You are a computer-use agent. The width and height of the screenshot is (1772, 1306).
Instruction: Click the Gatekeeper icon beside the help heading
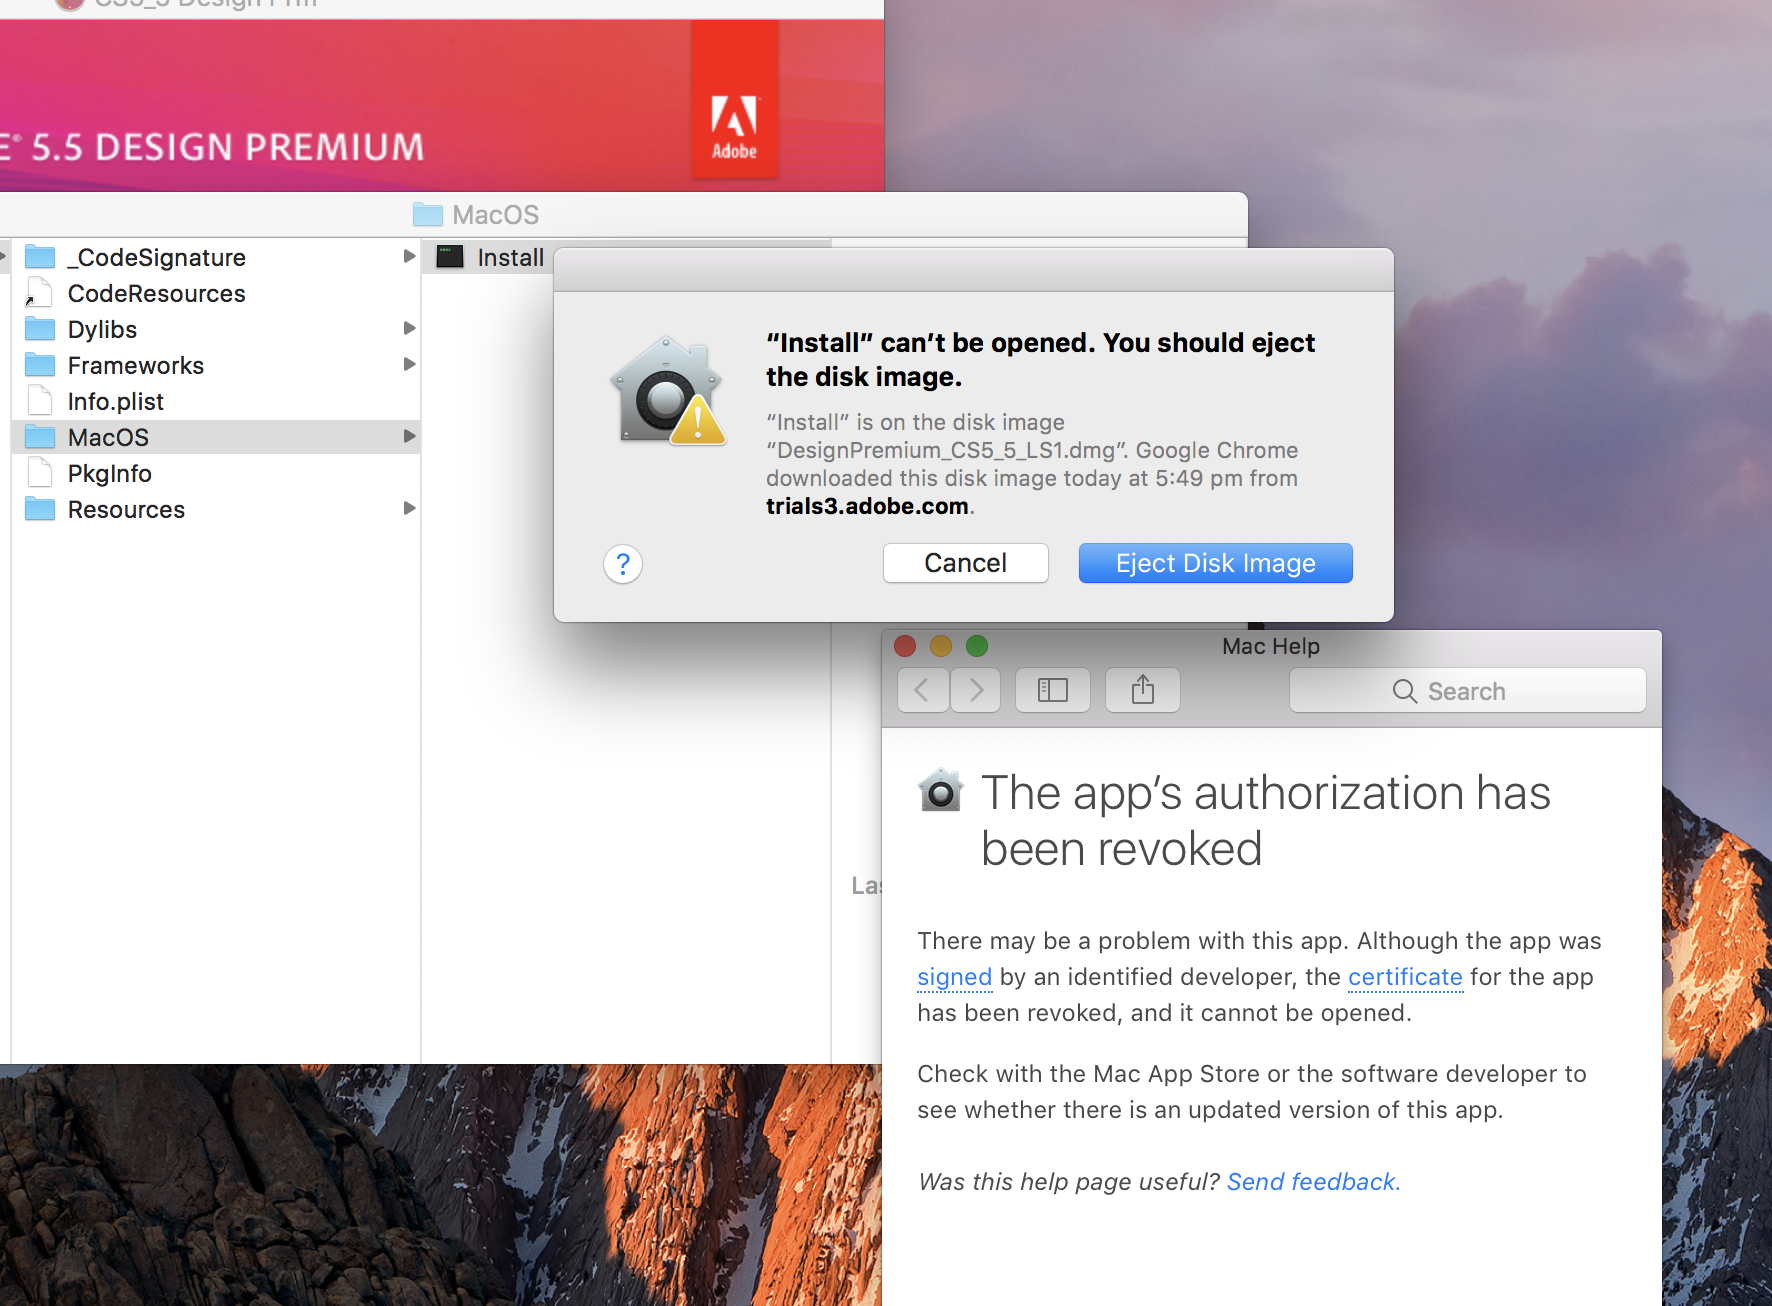point(941,791)
